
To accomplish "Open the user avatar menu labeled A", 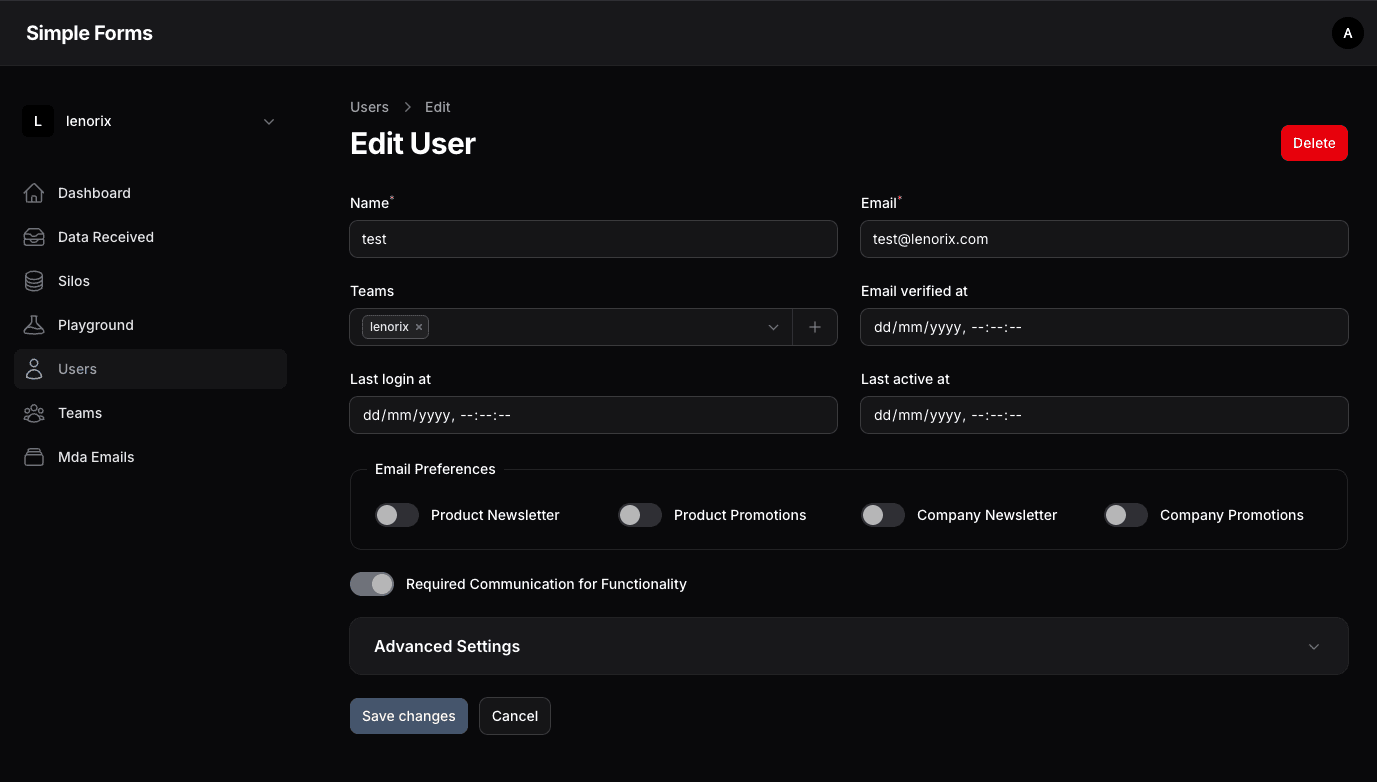I will 1347,33.
